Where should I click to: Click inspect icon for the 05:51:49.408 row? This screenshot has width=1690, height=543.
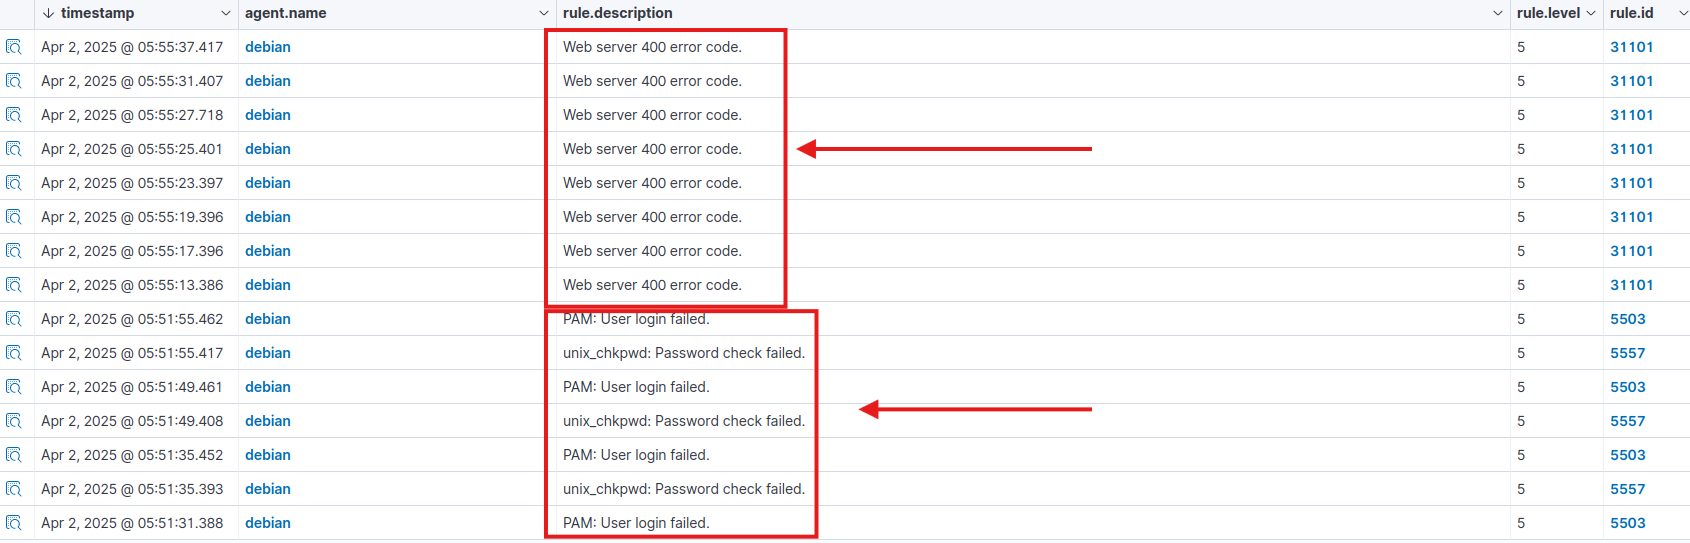coord(14,421)
